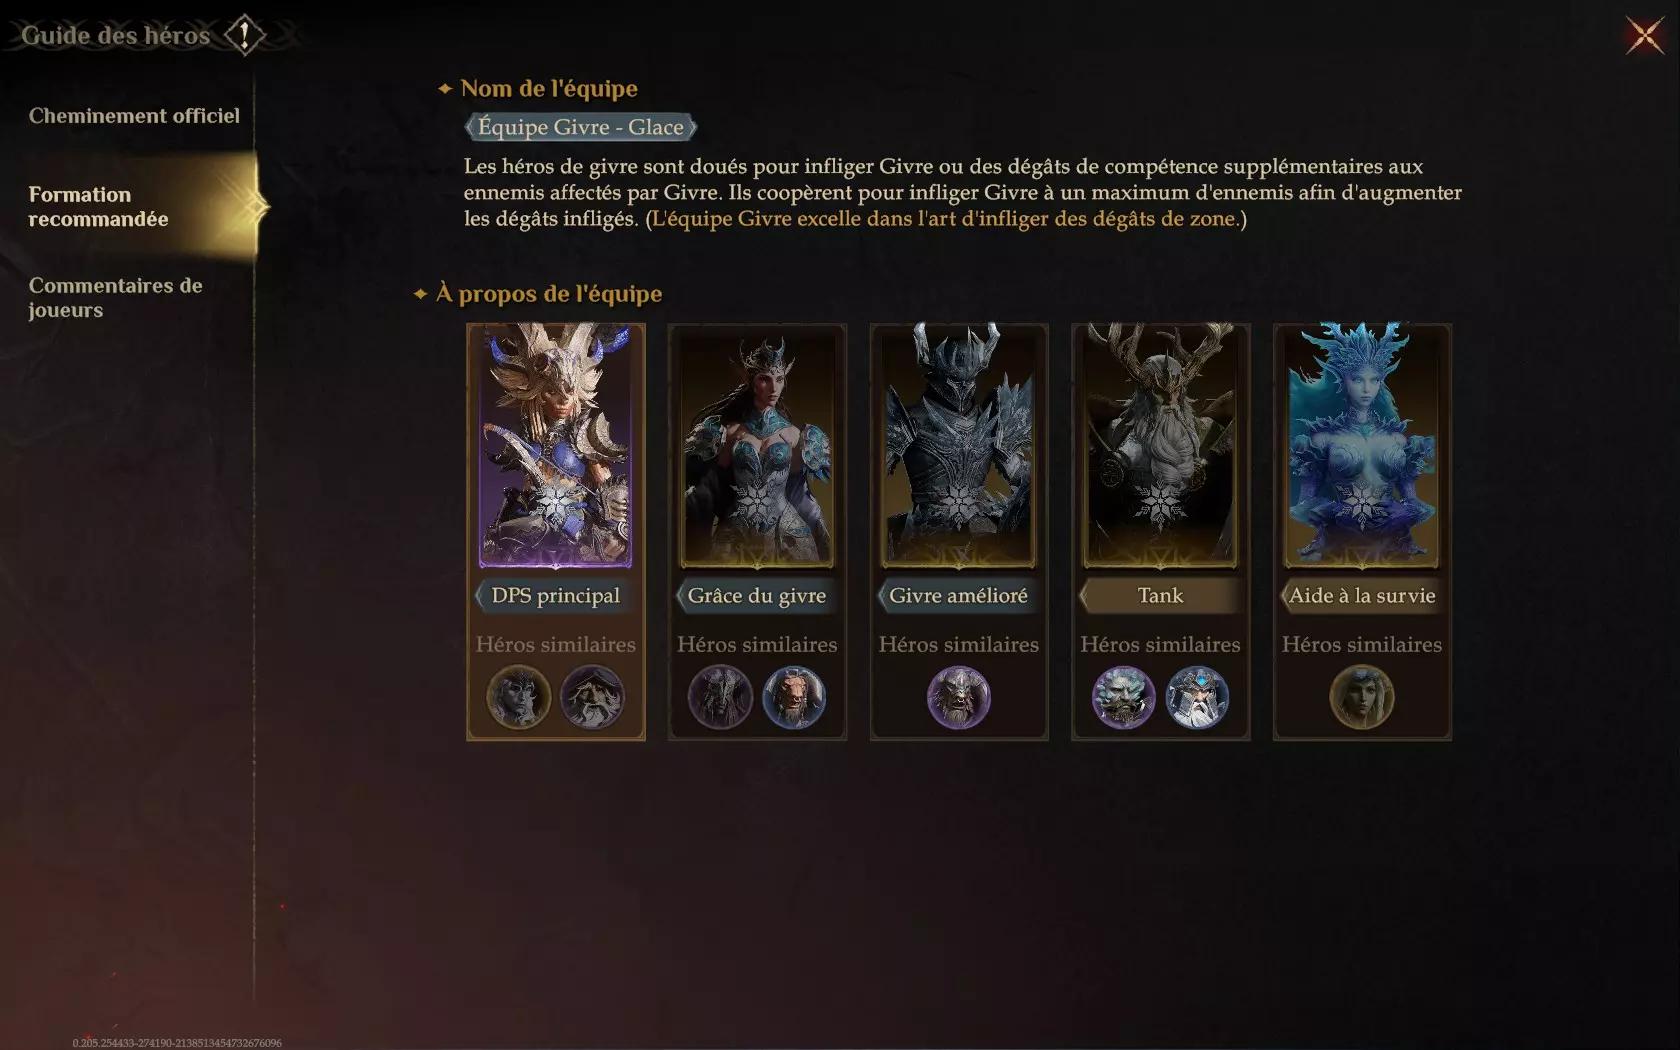Click first similar hero icon under Tank
The width and height of the screenshot is (1680, 1050).
[1123, 697]
